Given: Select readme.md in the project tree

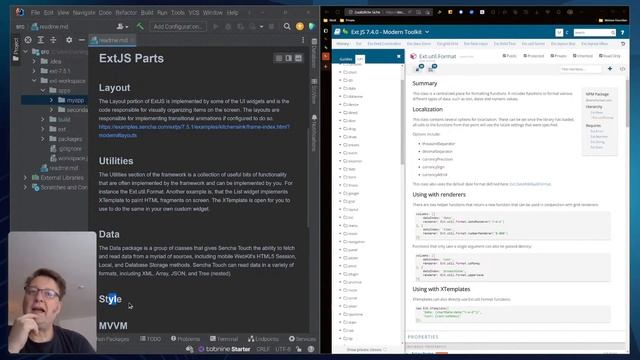Looking at the screenshot, I should pos(59,168).
